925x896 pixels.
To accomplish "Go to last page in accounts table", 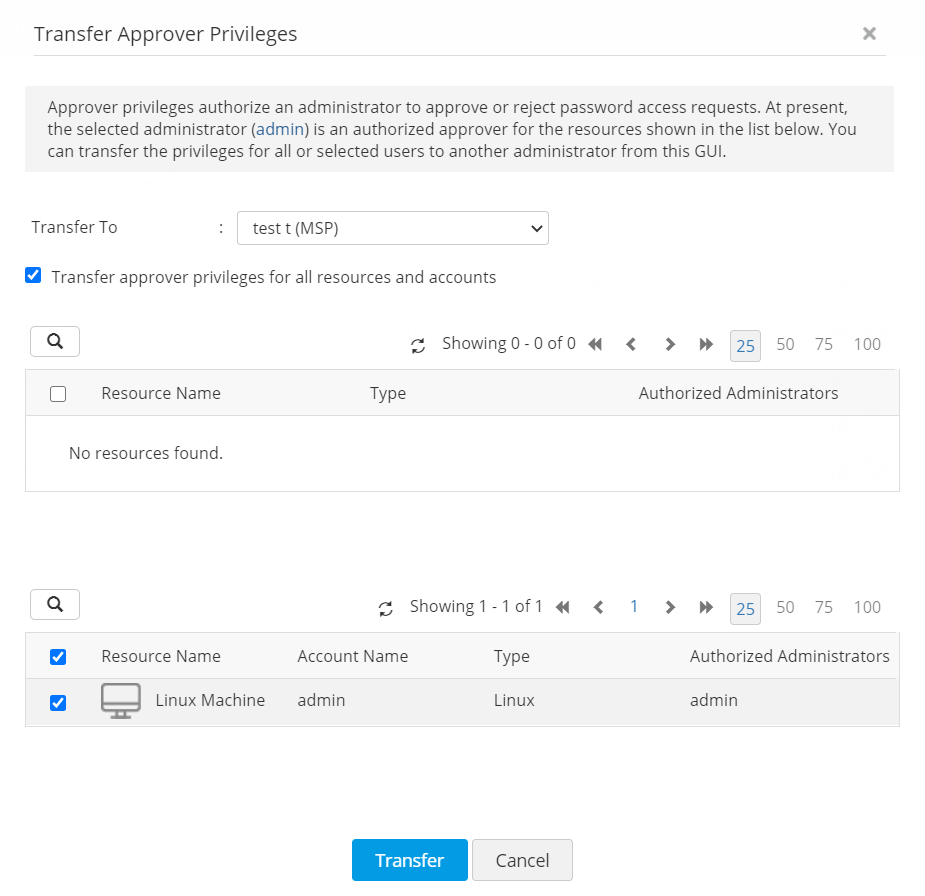I will click(706, 607).
